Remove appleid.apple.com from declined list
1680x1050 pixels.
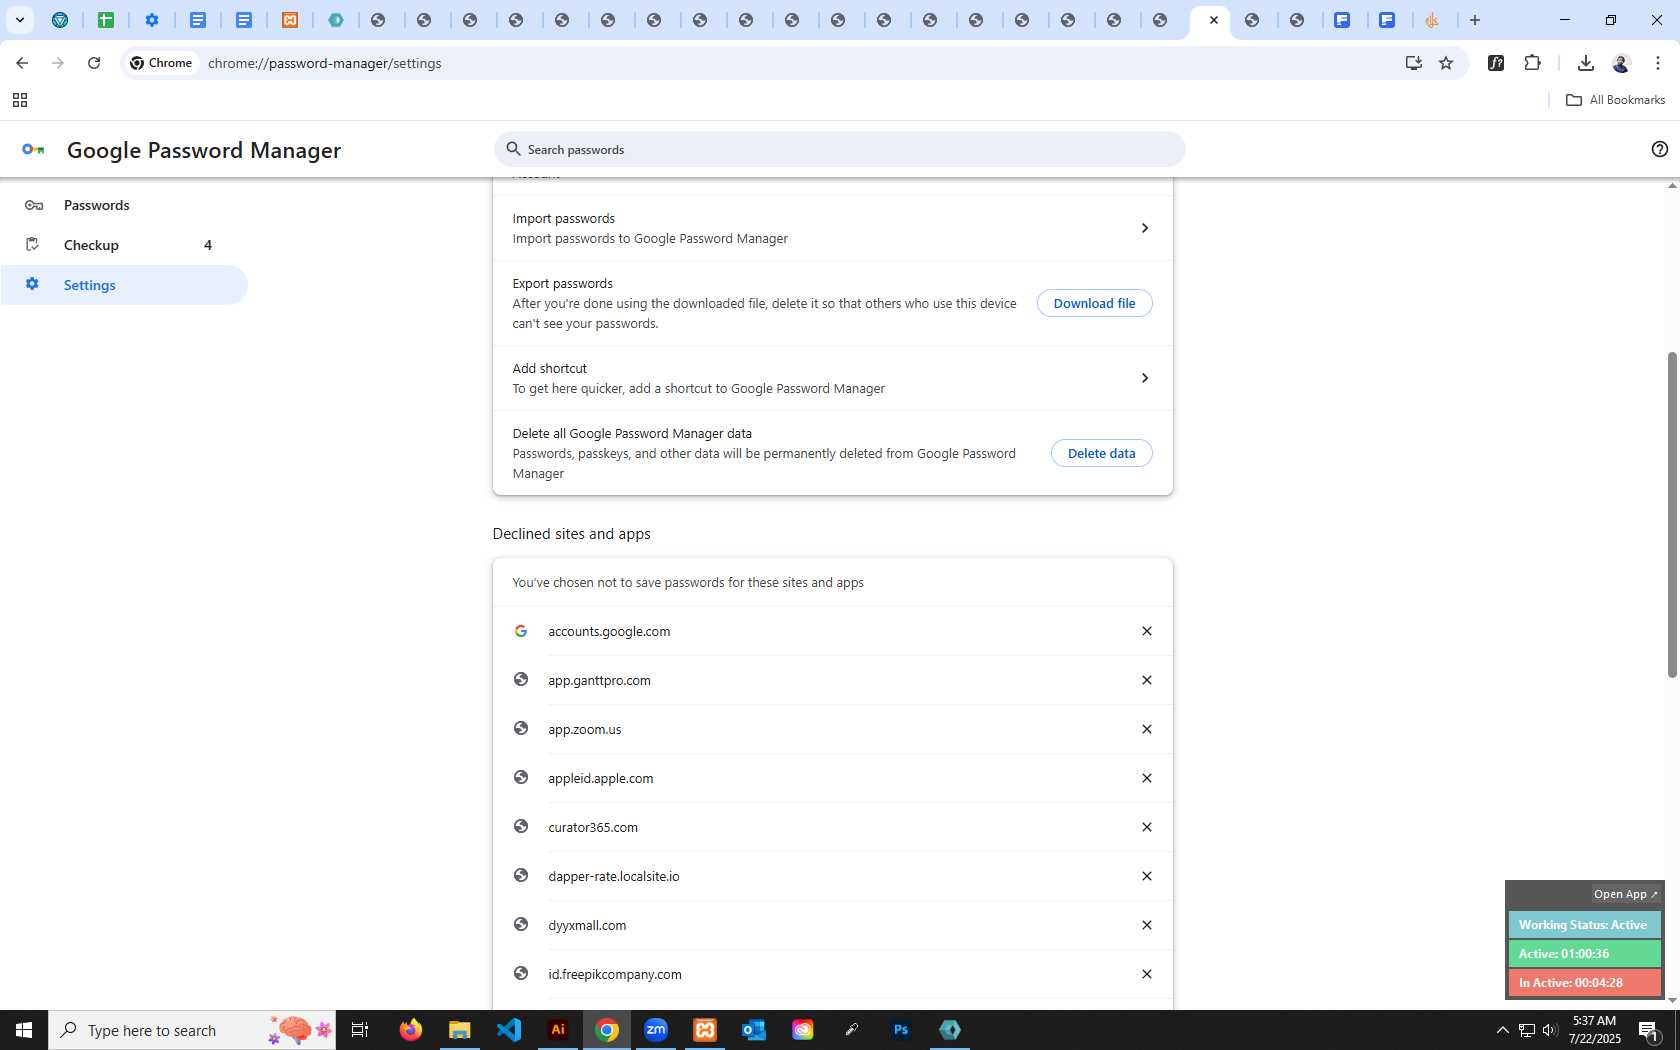coord(1147,778)
